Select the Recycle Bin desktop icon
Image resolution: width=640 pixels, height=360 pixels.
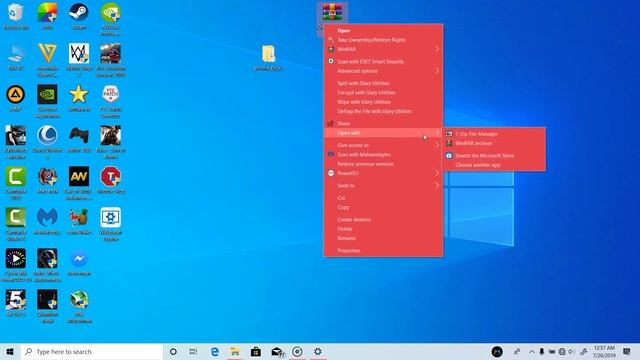click(16, 17)
